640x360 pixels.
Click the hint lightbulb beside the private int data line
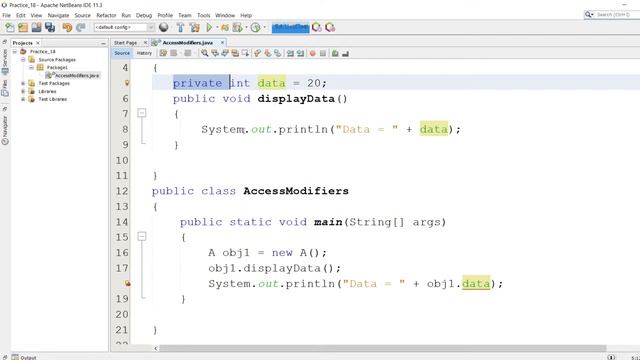(x=127, y=83)
